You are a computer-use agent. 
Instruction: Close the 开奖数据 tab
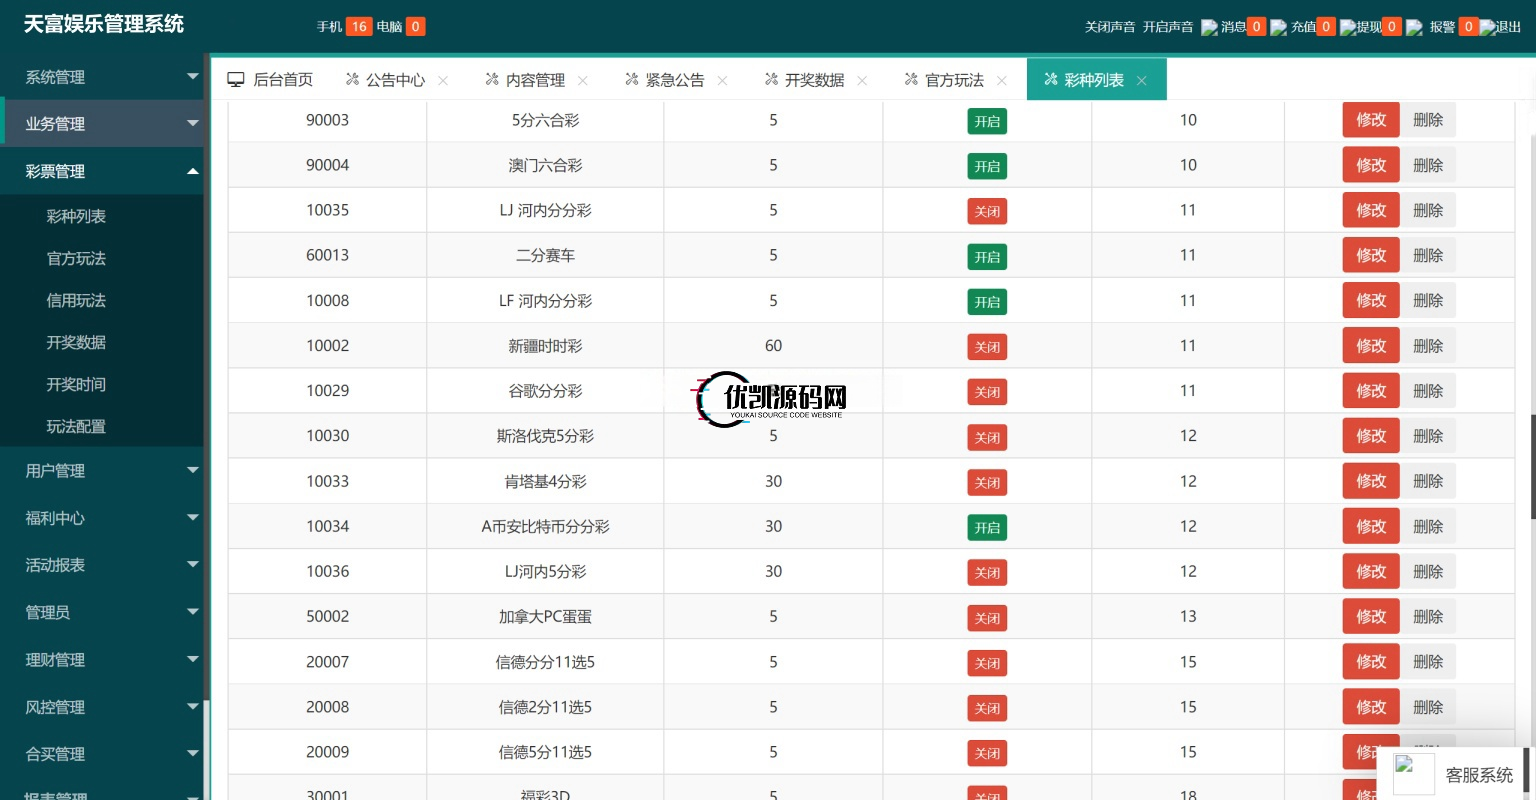[862, 81]
